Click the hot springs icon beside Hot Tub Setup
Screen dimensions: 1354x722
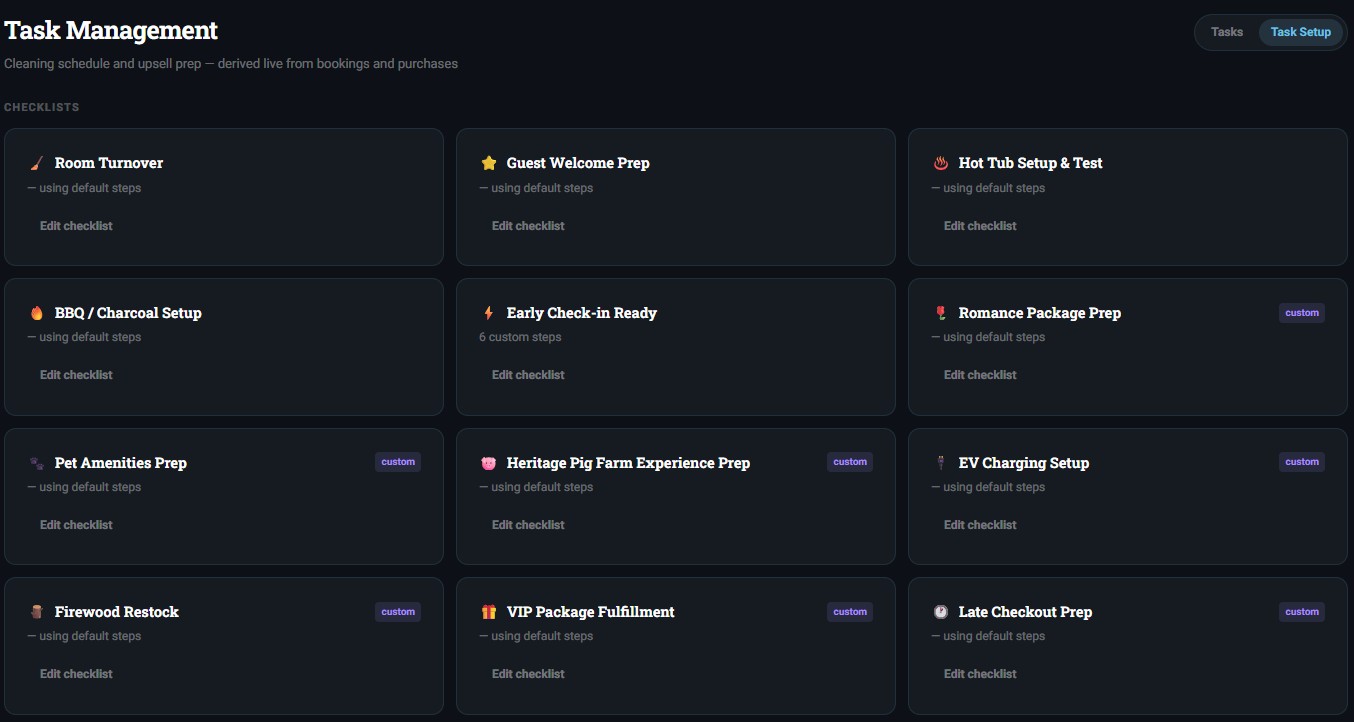(941, 163)
